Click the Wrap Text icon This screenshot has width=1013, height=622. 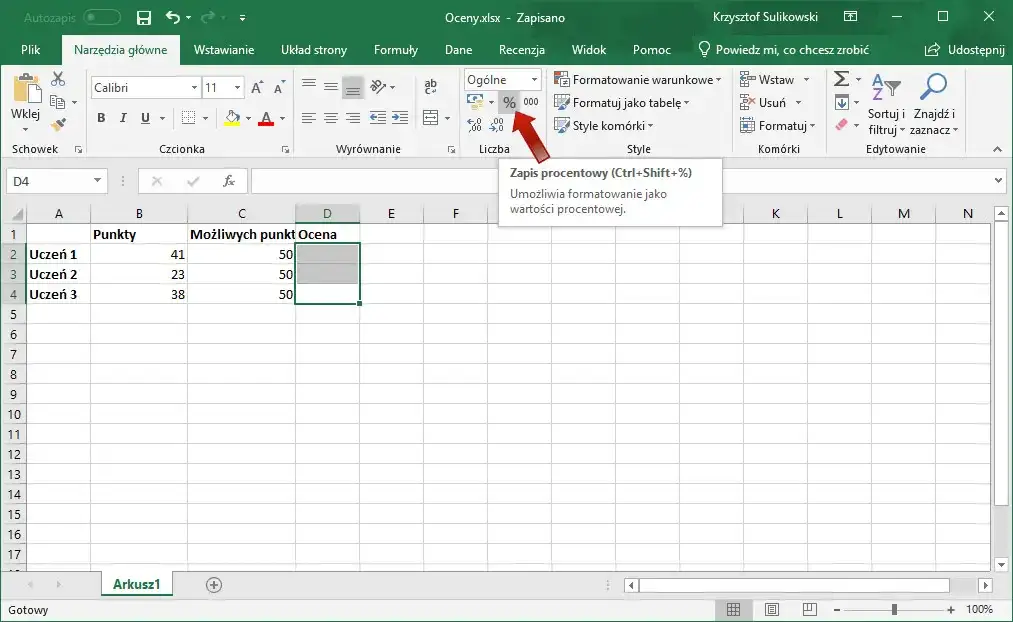point(431,88)
